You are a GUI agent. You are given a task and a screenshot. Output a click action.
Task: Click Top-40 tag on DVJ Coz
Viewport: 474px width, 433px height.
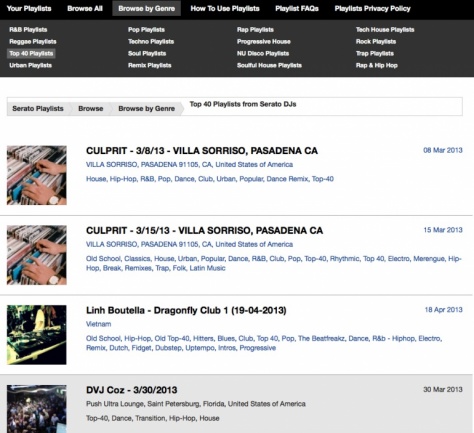(x=97, y=418)
